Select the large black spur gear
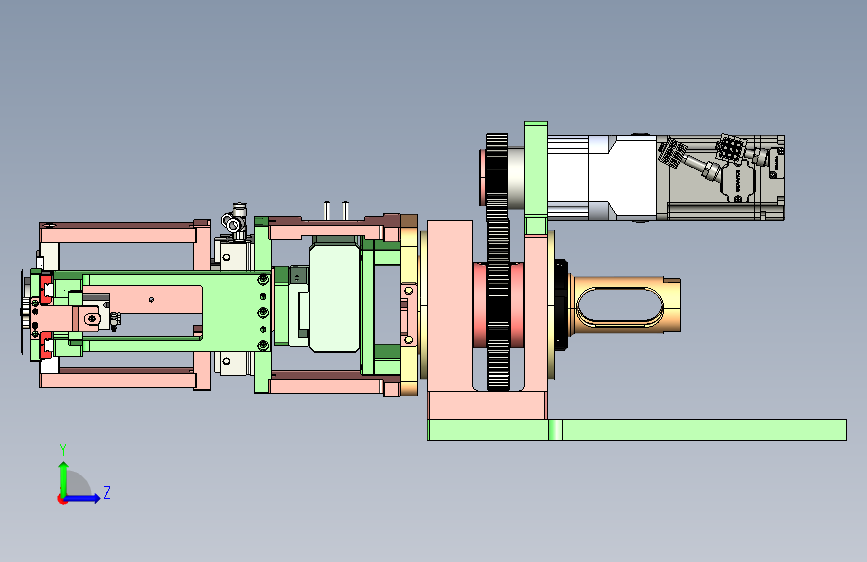 [x=498, y=304]
